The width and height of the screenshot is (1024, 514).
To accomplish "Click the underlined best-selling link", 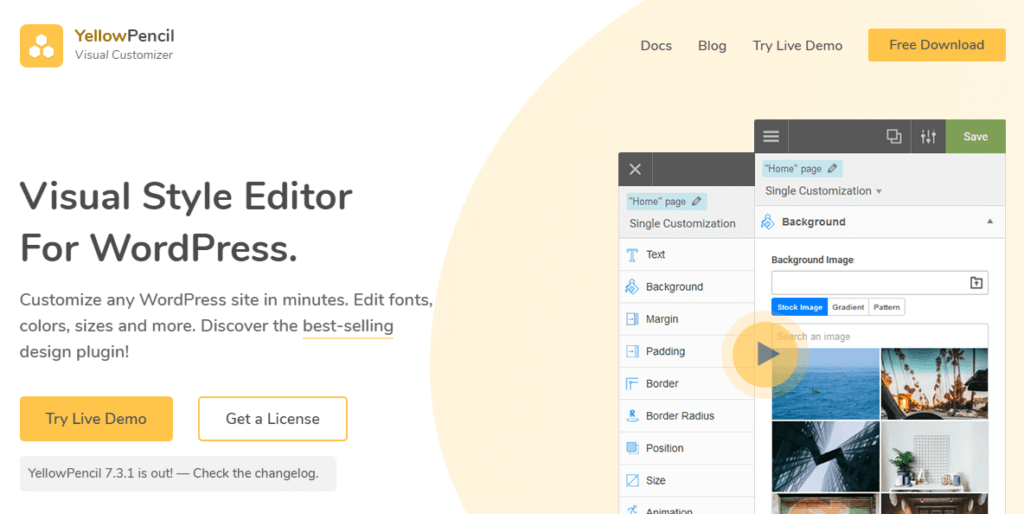I will click(348, 326).
